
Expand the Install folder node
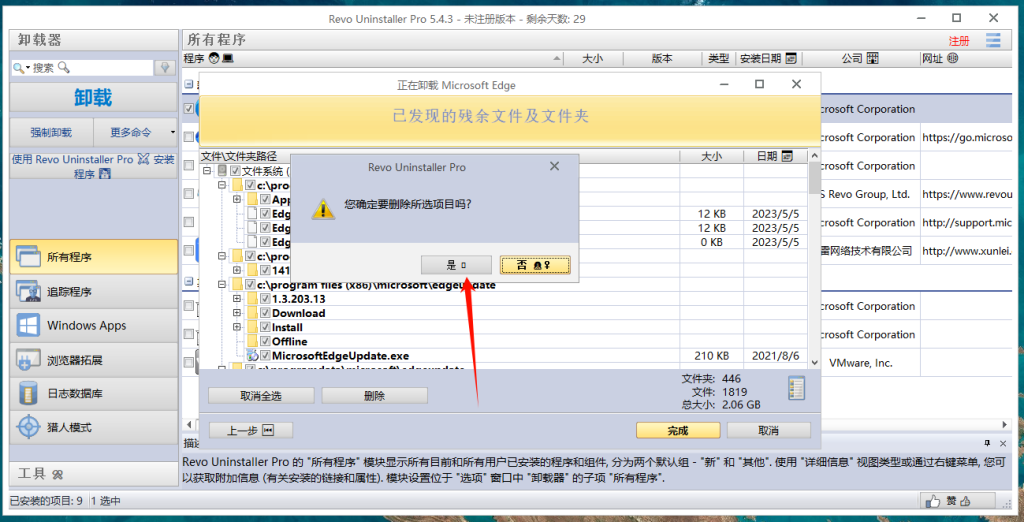pyautogui.click(x=237, y=327)
